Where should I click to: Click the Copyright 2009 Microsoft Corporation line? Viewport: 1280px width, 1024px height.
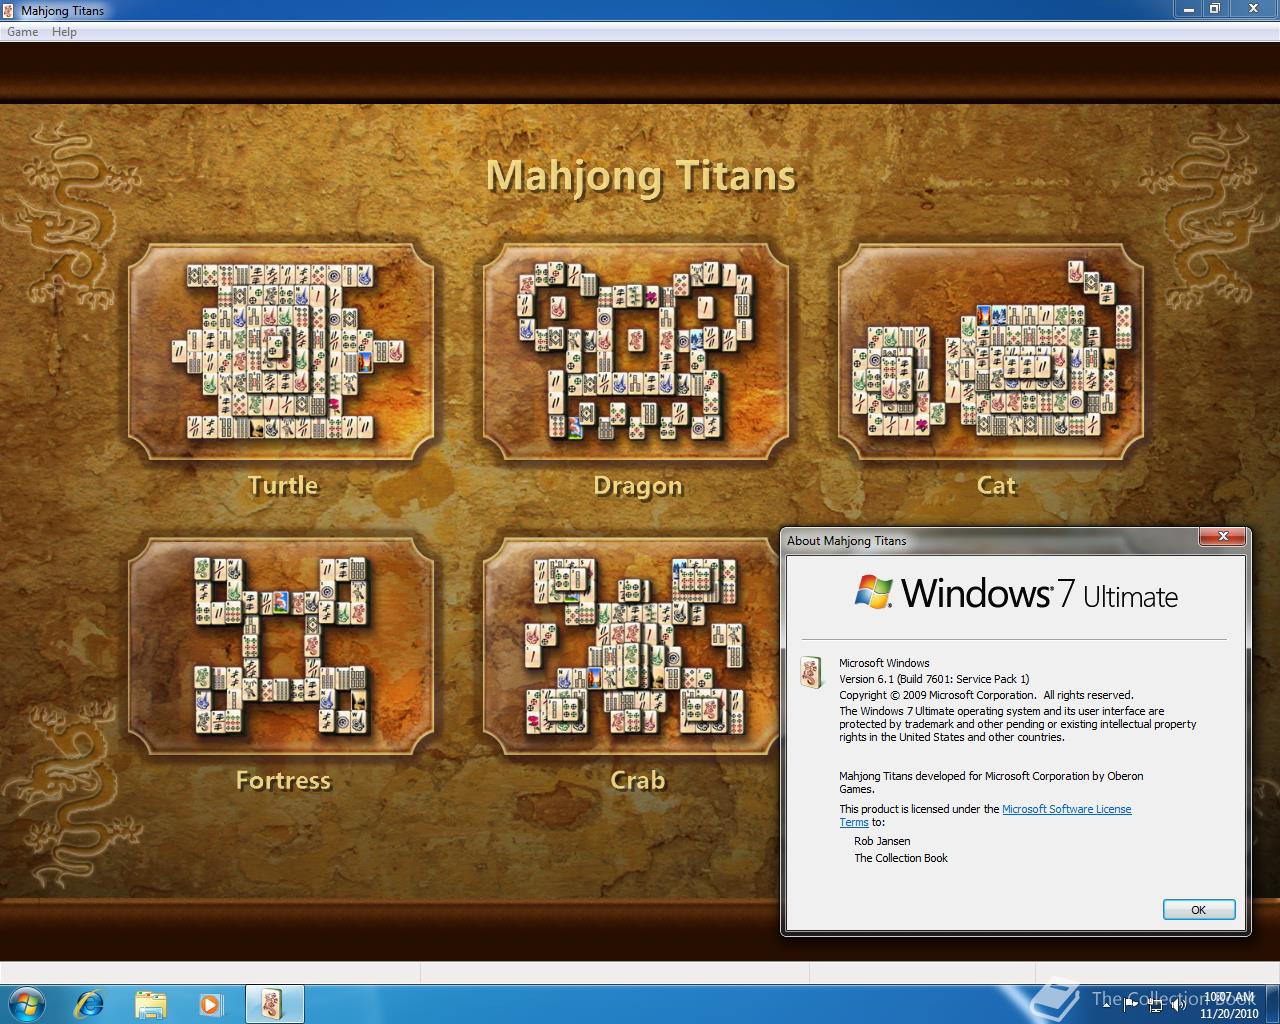986,695
